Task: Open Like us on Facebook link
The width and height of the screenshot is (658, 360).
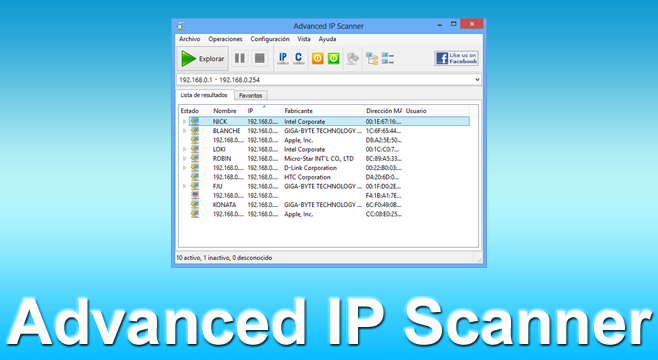Action: point(456,58)
